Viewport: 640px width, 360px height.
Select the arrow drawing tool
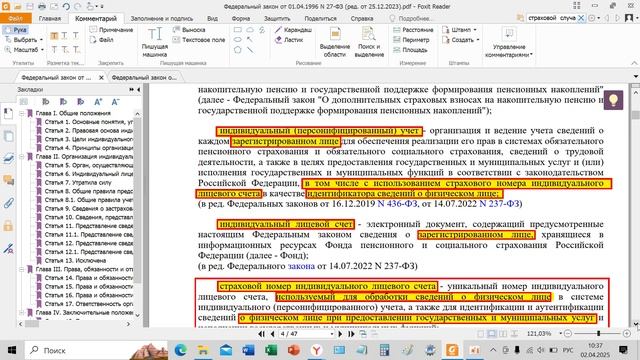pyautogui.click(x=250, y=40)
